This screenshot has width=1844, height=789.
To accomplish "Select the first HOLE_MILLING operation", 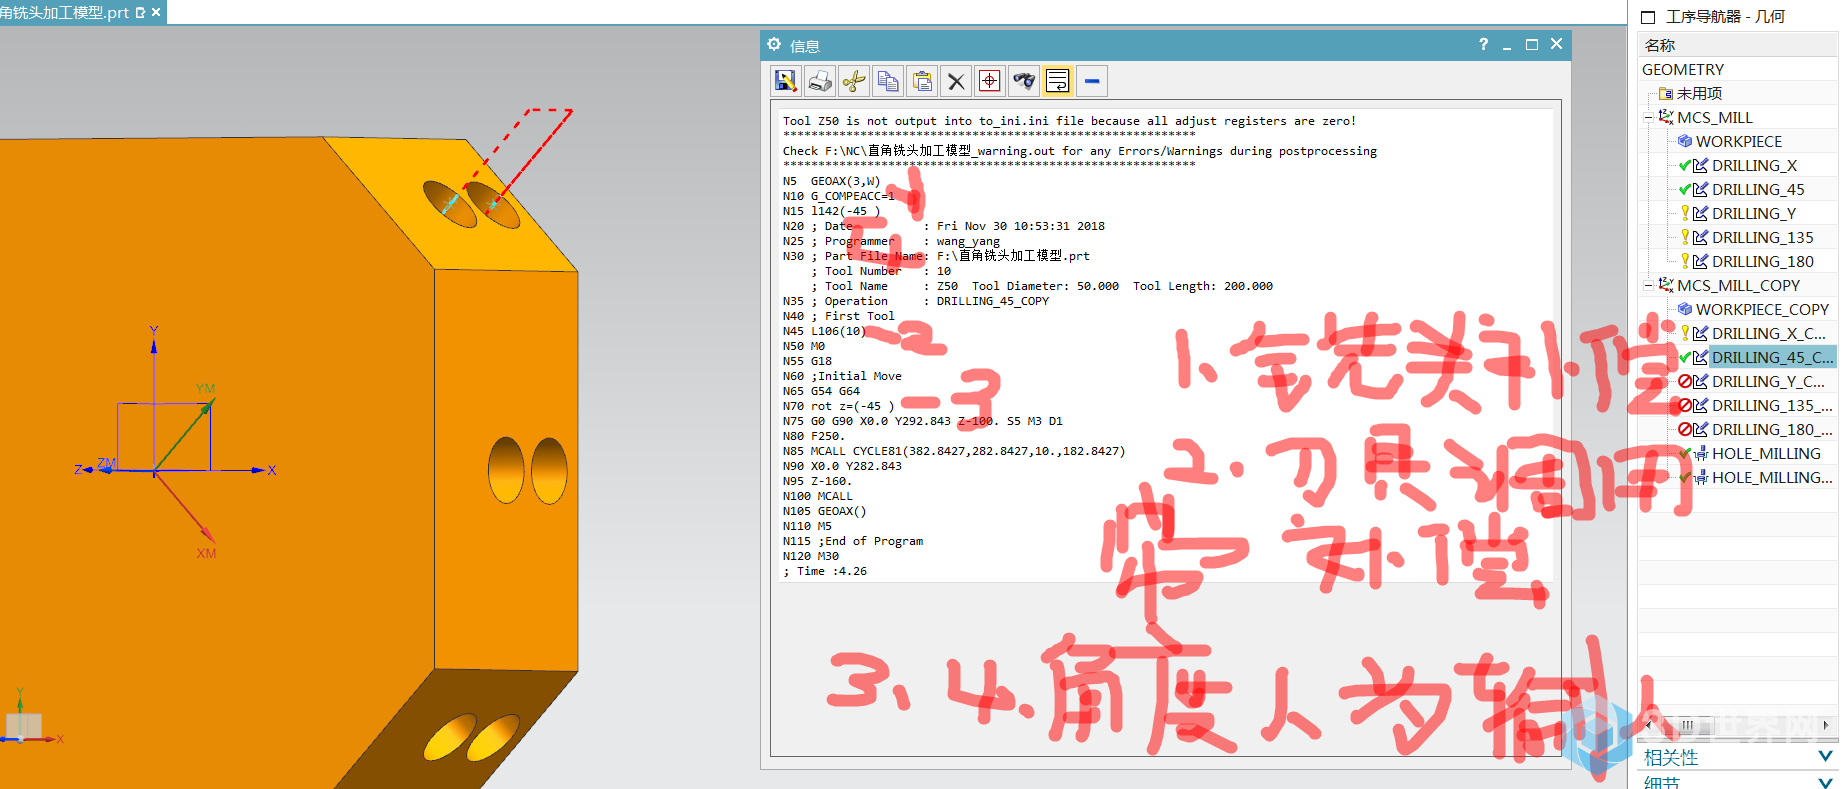I will [x=1766, y=453].
